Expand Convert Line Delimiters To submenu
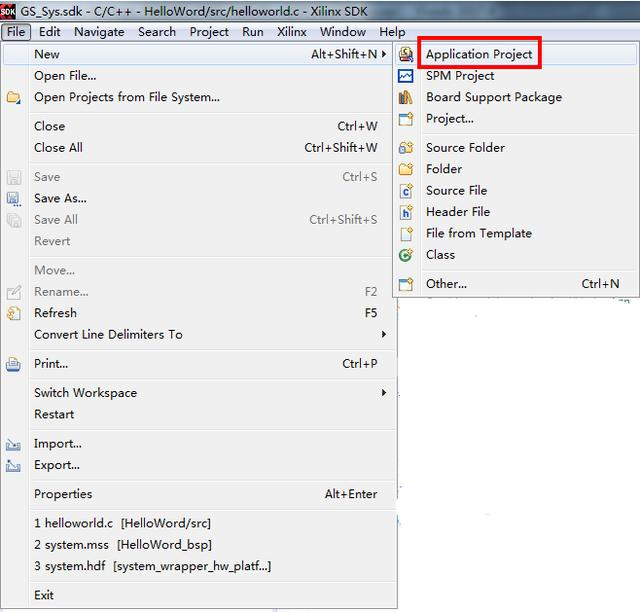The image size is (640, 612). 384,334
